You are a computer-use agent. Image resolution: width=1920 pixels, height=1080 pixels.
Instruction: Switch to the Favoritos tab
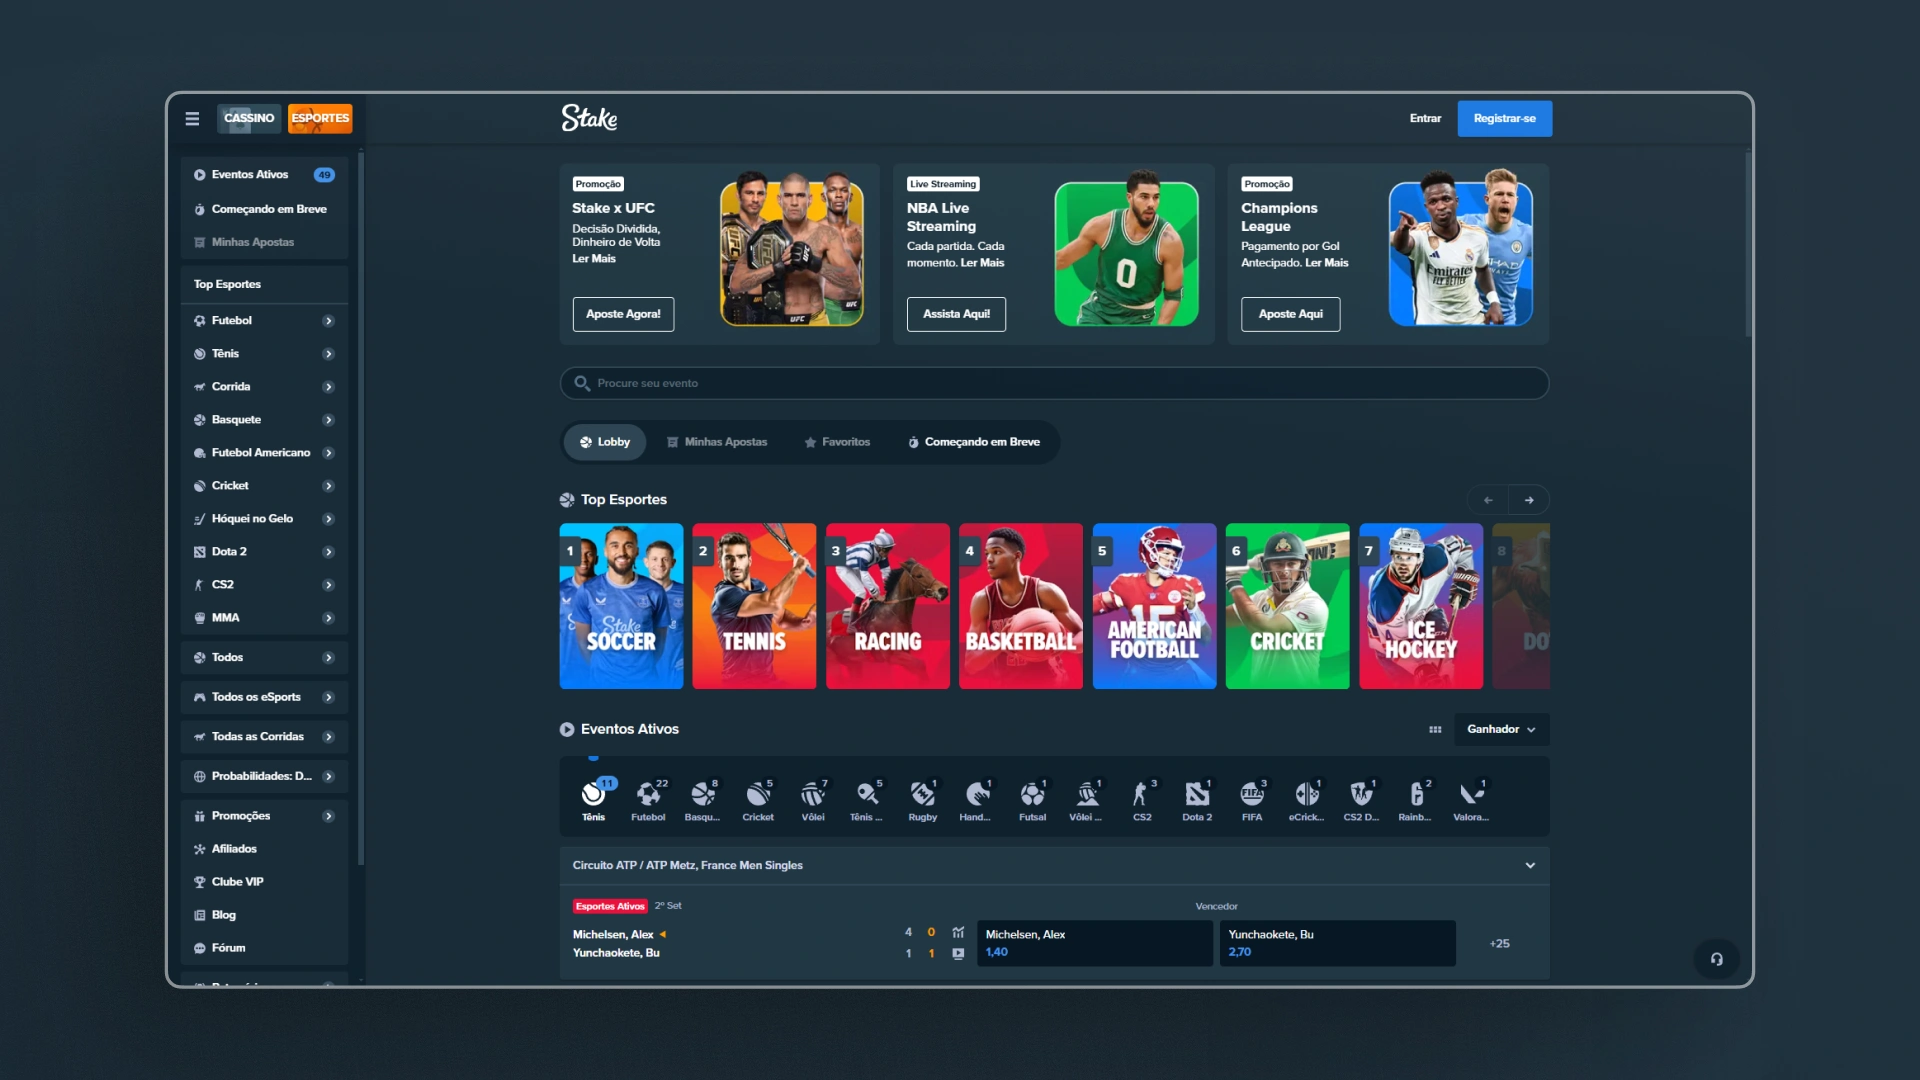pyautogui.click(x=837, y=442)
